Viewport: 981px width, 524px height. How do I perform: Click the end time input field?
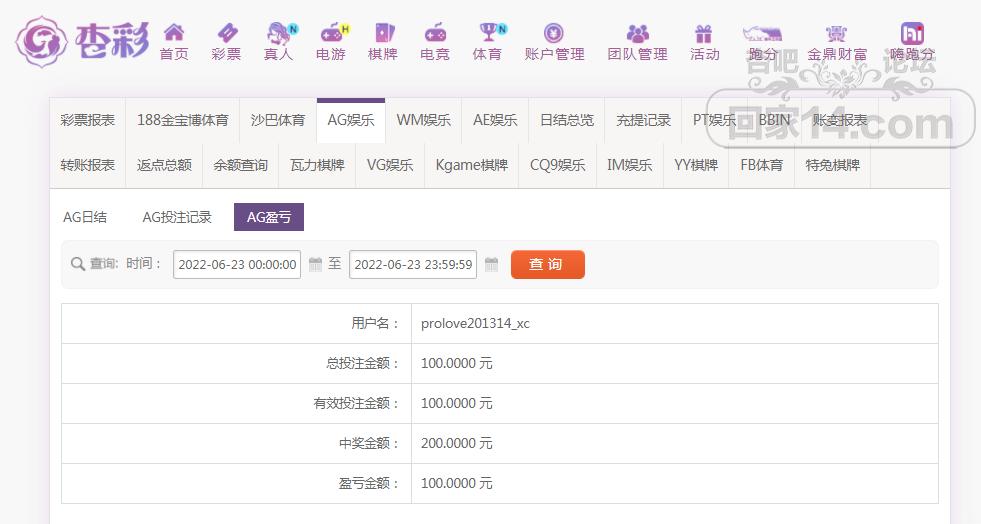413,265
